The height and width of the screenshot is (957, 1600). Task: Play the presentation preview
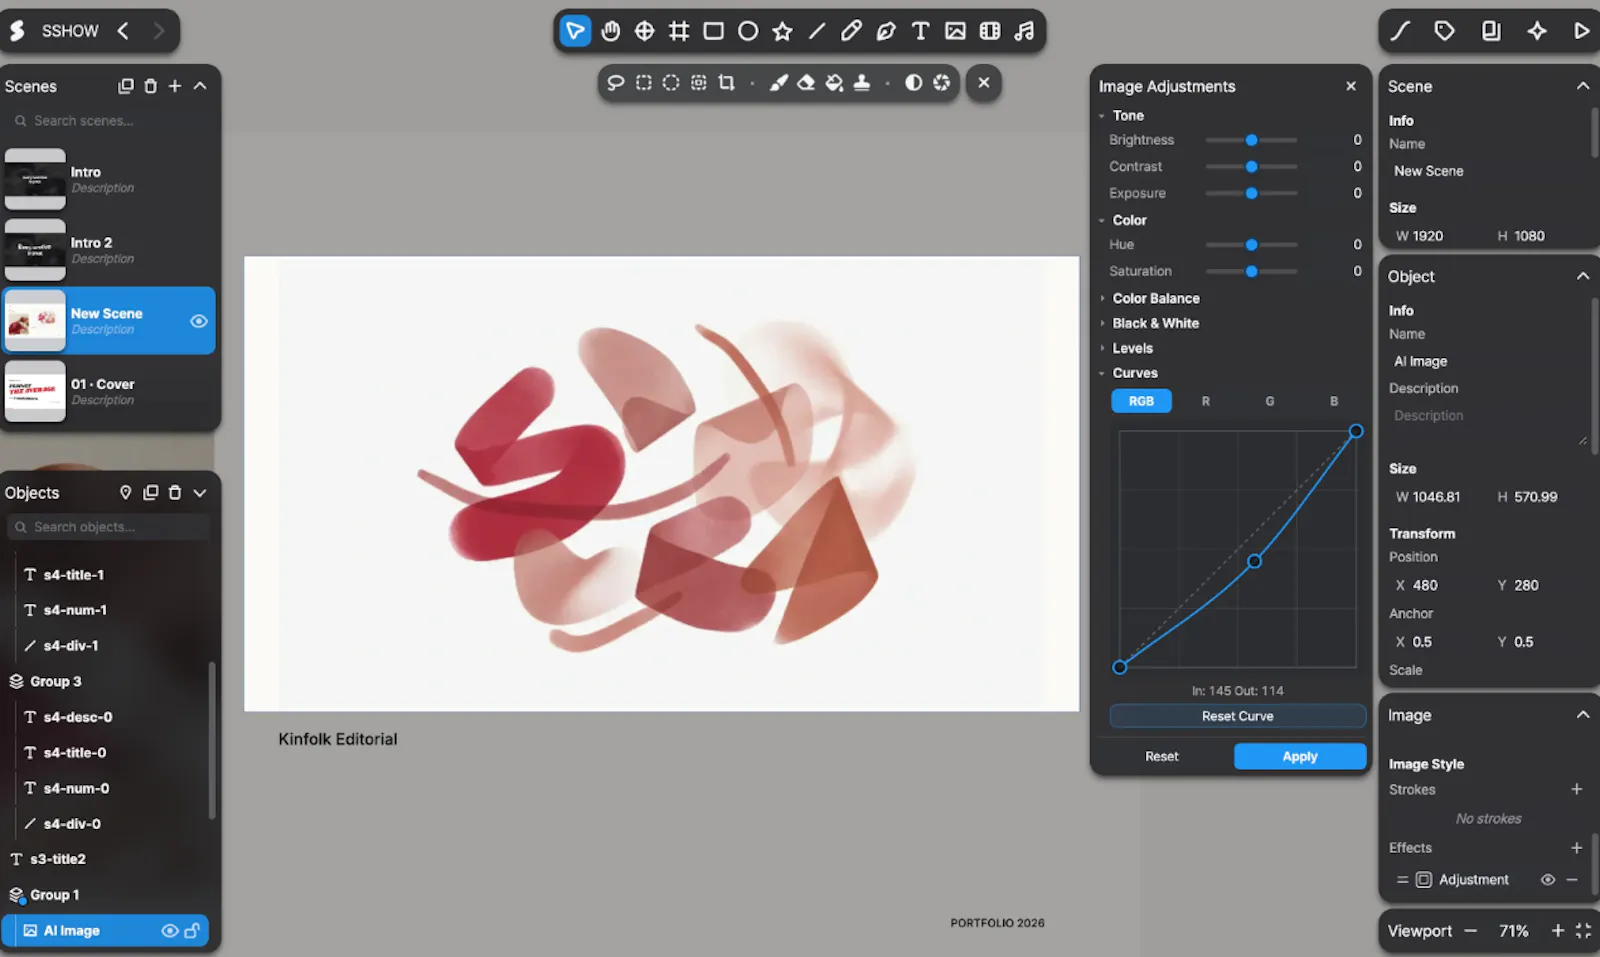click(x=1581, y=31)
